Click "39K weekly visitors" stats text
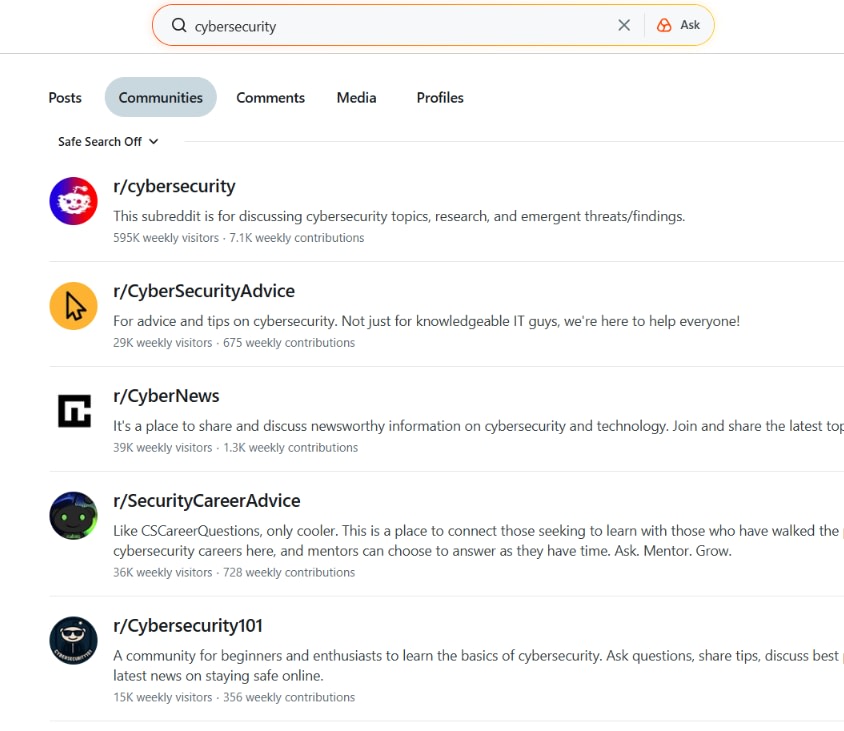This screenshot has height=731, width=844. point(163,448)
